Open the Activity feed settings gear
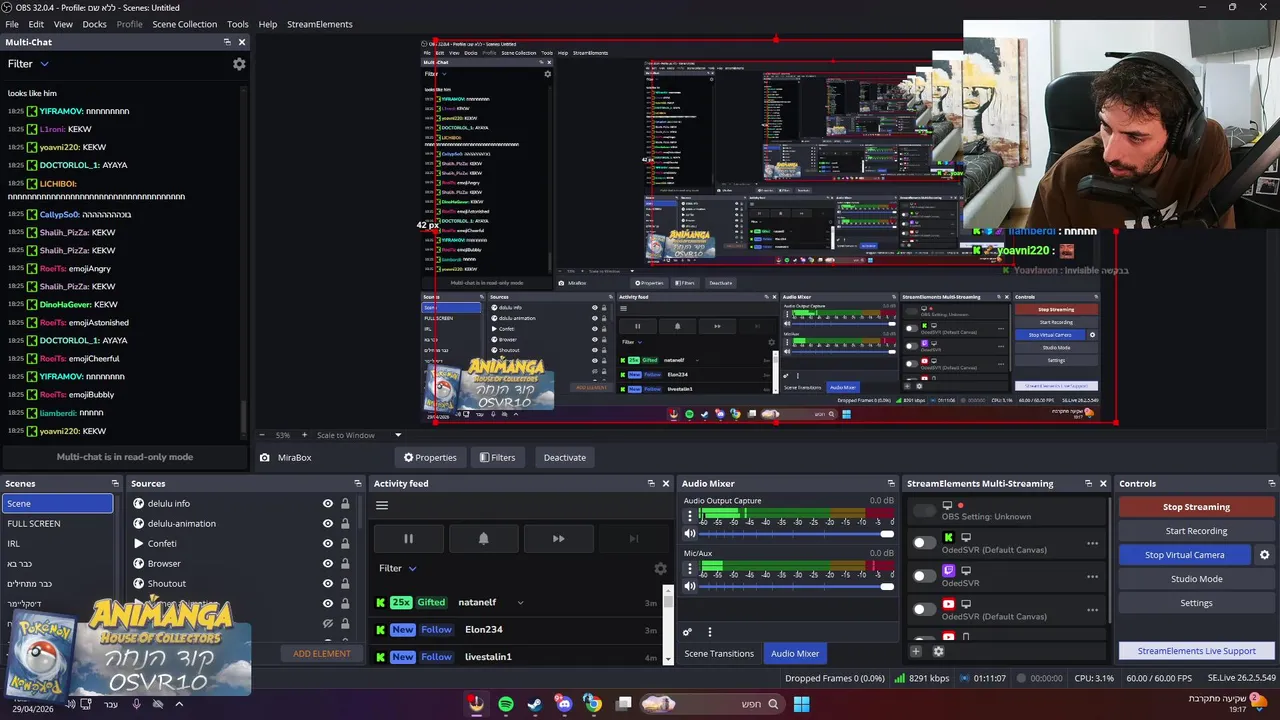Viewport: 1280px width, 720px height. pos(660,568)
